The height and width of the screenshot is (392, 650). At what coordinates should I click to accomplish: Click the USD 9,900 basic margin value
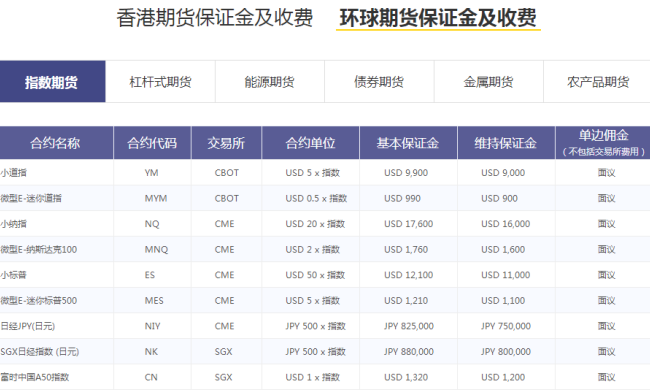point(406,173)
